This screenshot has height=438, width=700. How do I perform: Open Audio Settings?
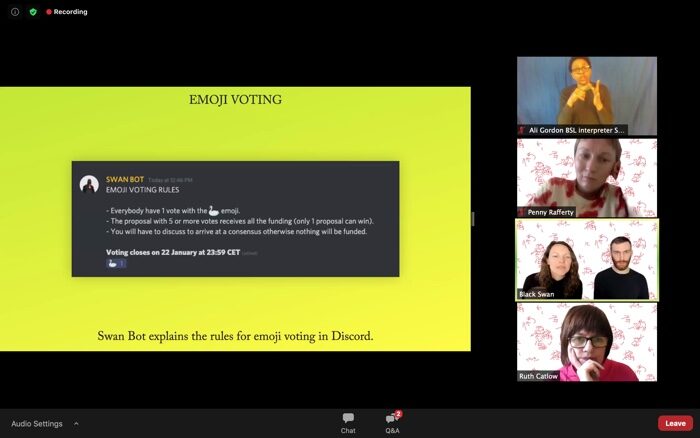point(37,423)
